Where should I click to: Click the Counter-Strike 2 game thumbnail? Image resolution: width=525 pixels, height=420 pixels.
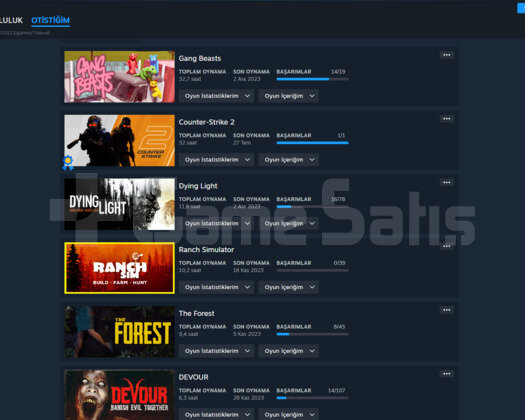(120, 140)
